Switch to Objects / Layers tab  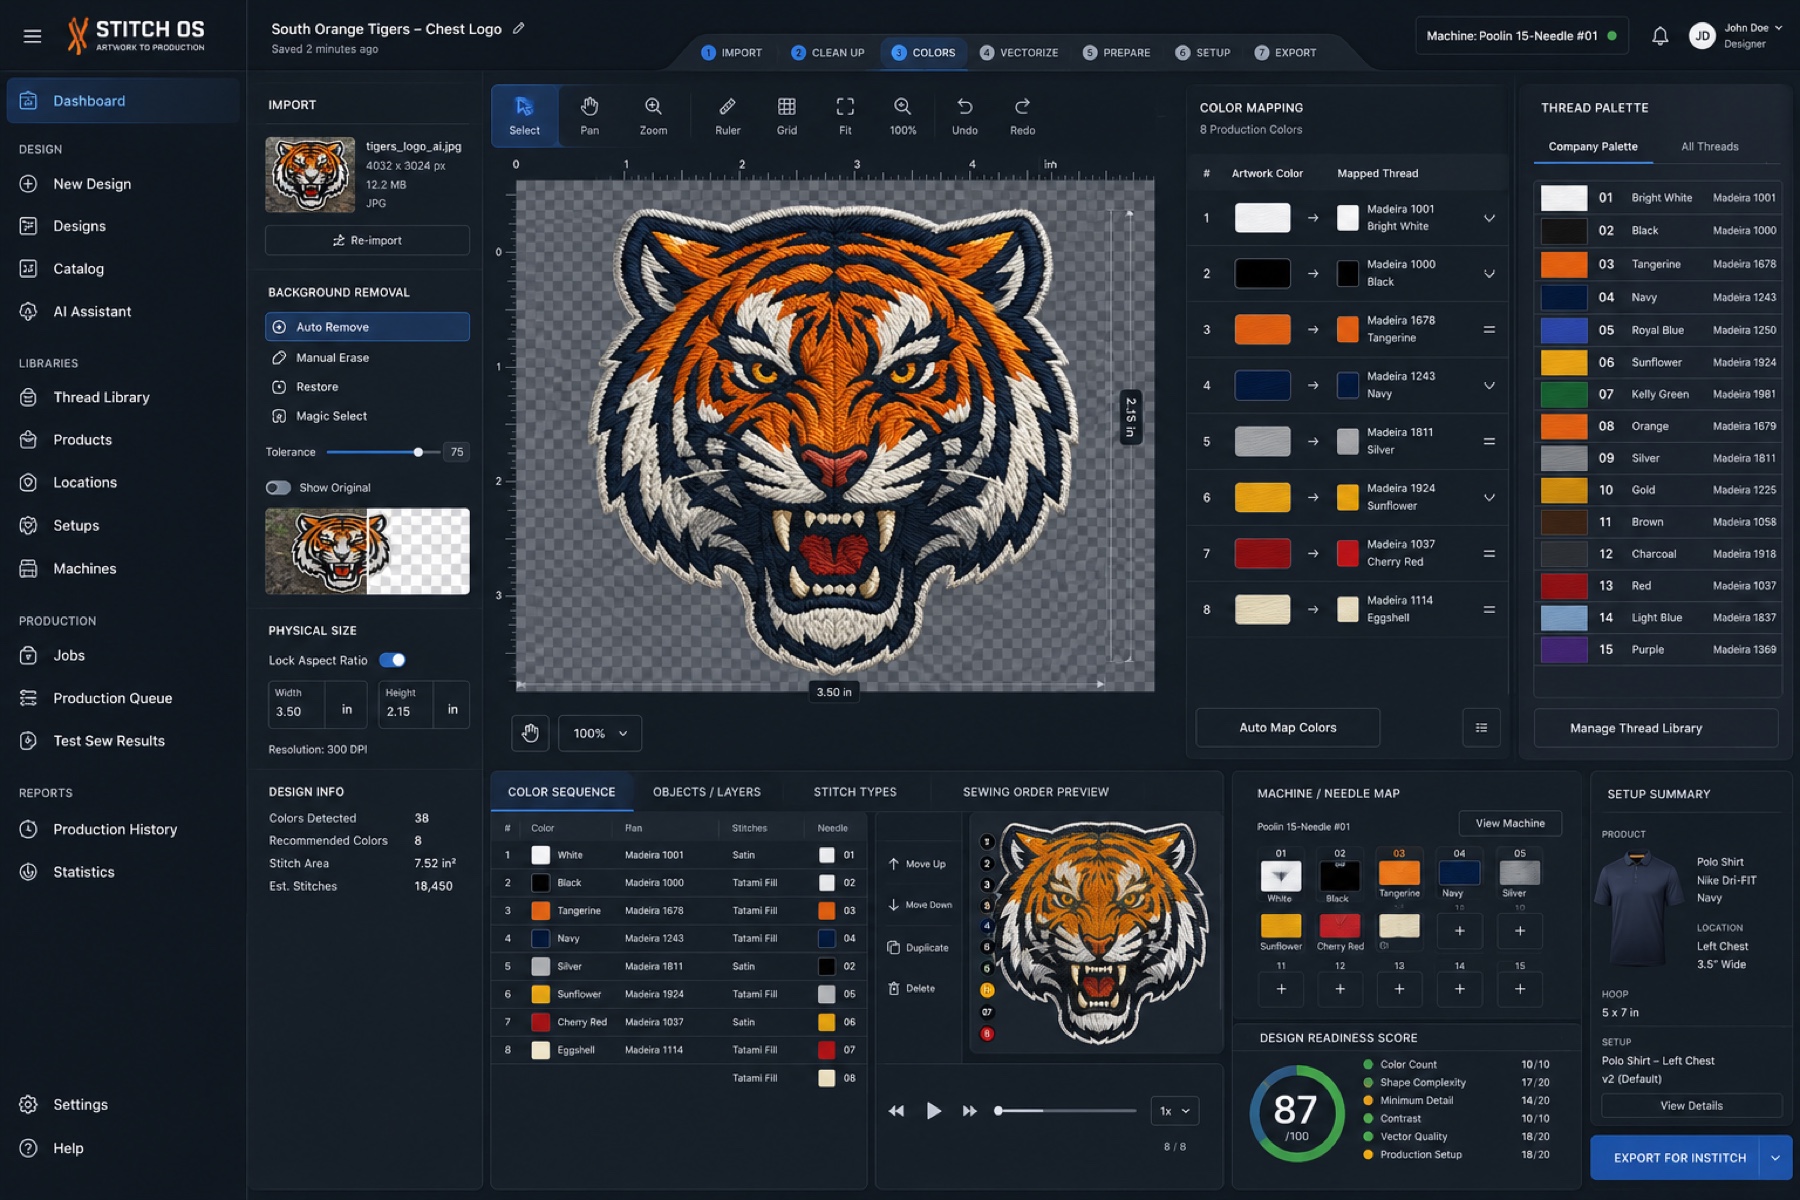(706, 792)
